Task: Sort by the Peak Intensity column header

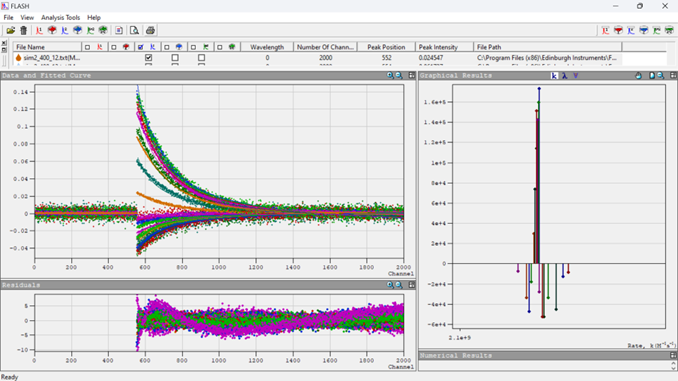Action: (x=444, y=47)
